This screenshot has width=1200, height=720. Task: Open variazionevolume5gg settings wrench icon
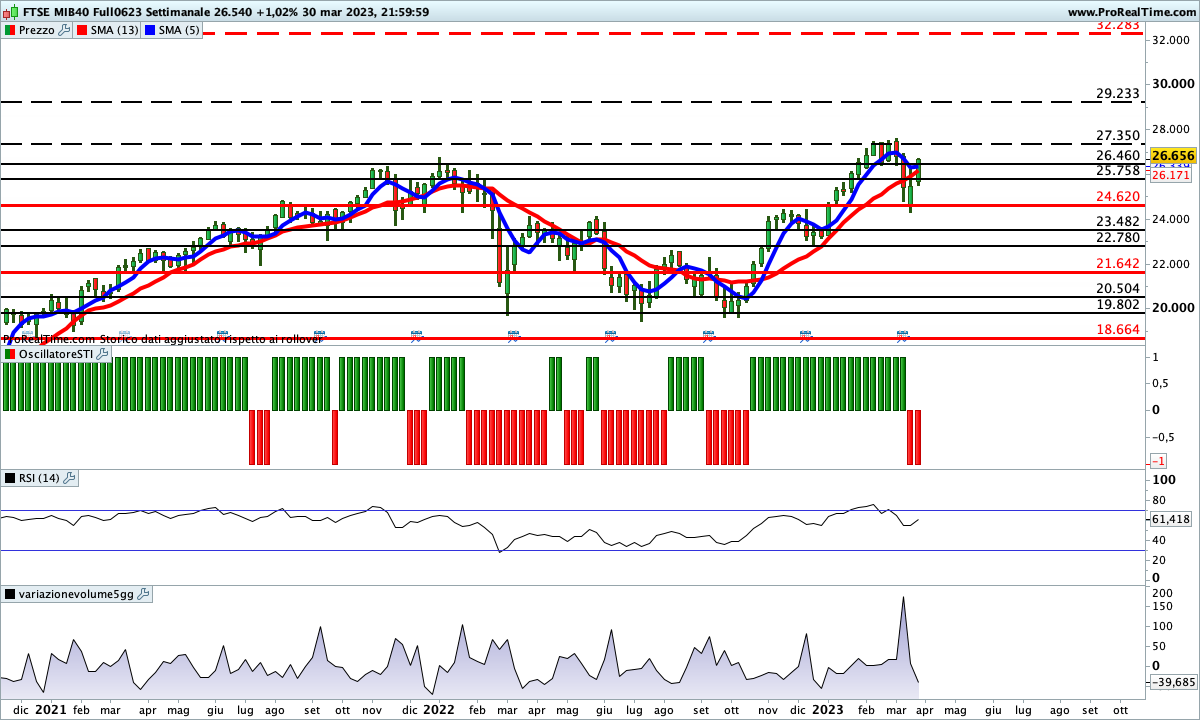tap(143, 594)
